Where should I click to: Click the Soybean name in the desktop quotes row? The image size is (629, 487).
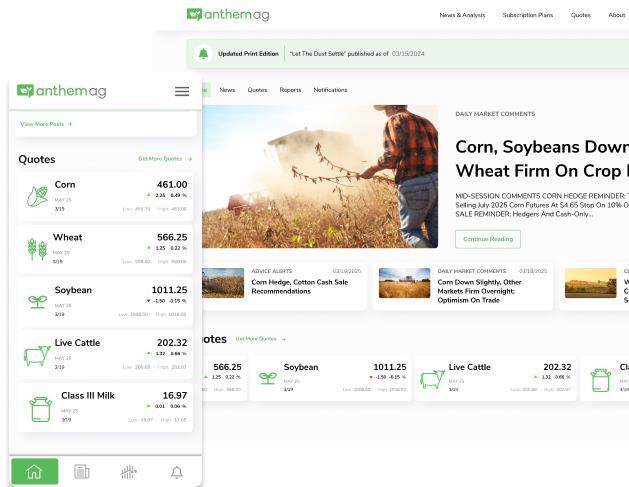tap(301, 367)
